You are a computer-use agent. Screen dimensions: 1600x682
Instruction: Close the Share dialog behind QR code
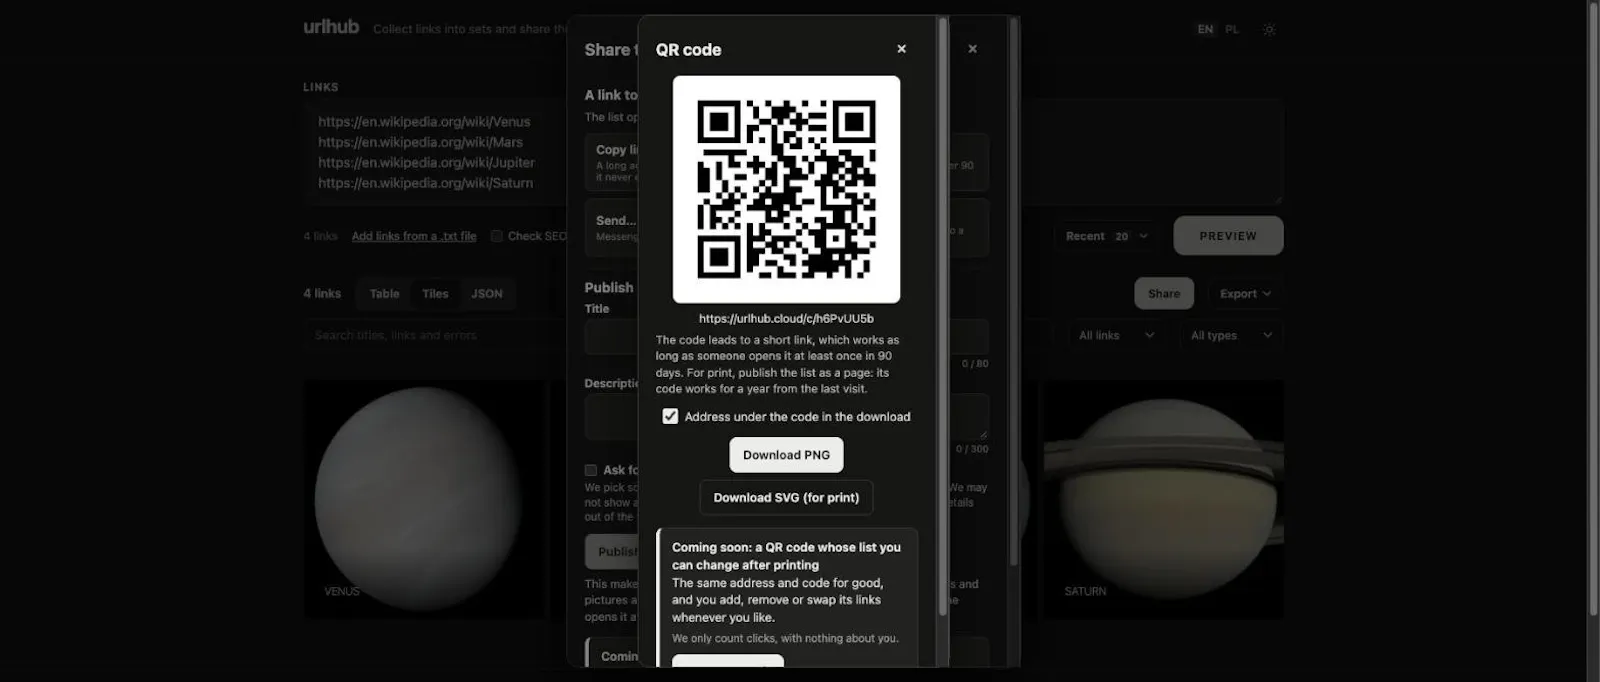(972, 49)
